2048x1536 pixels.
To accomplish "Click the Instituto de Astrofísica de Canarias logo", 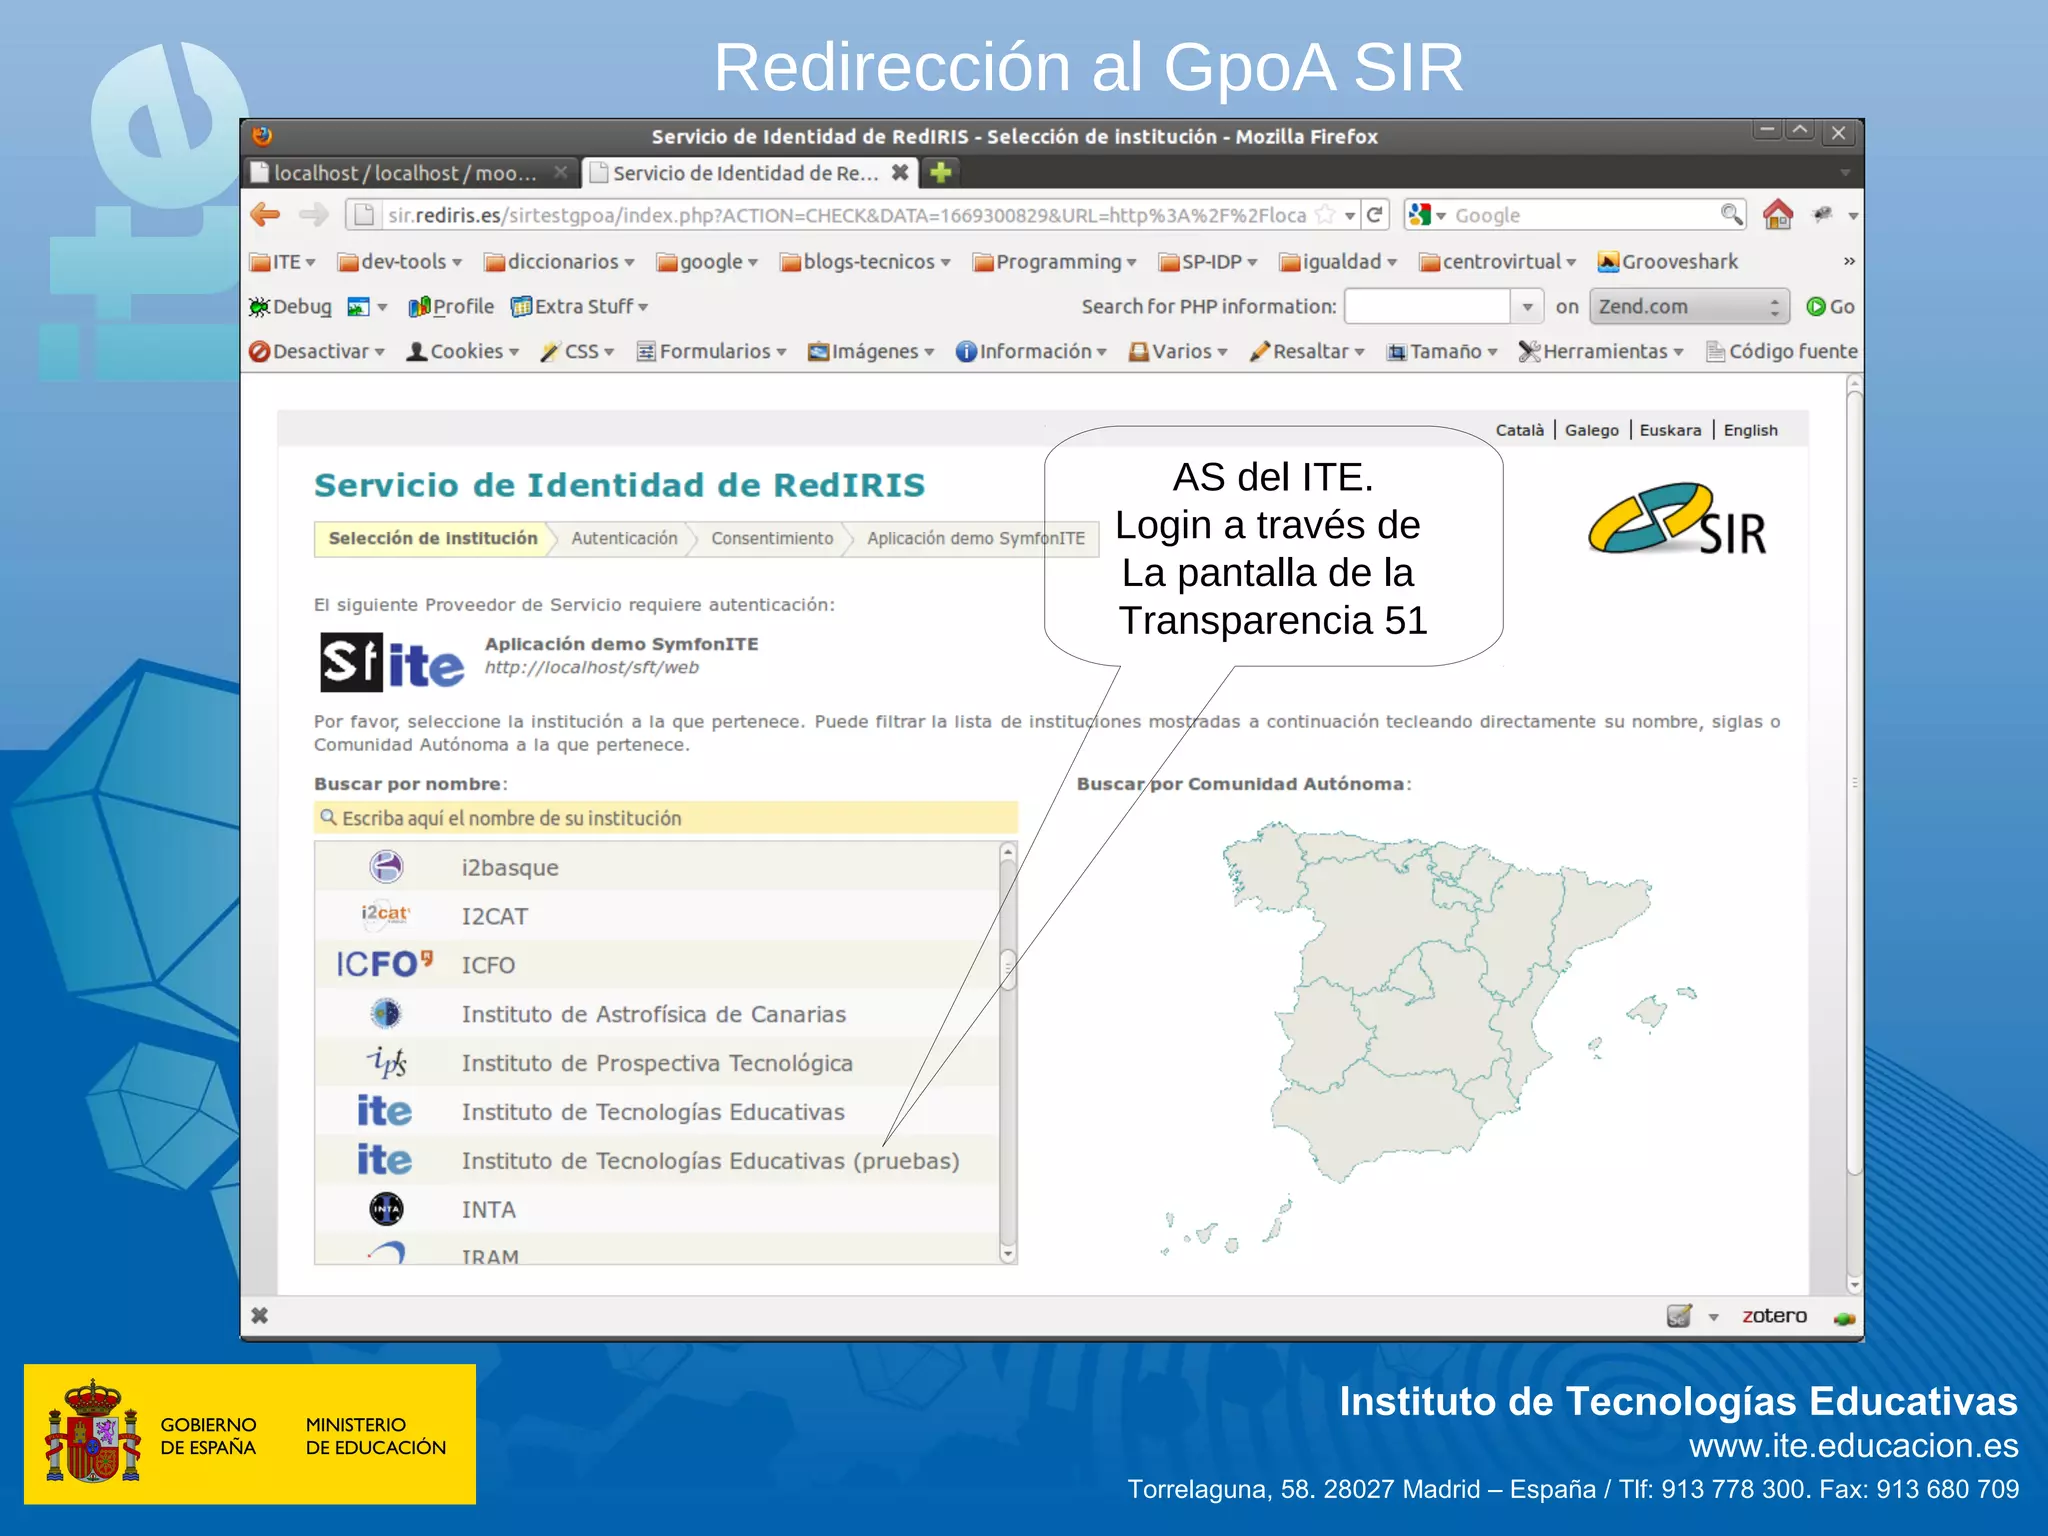I will coord(386,1013).
